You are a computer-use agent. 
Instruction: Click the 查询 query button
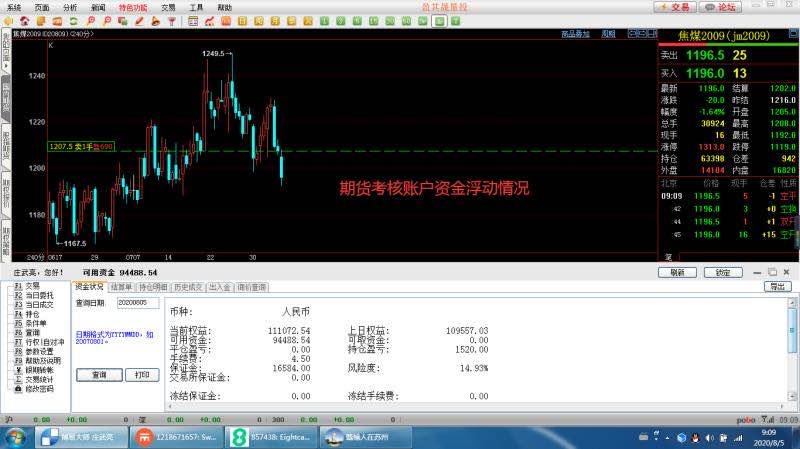(99, 375)
